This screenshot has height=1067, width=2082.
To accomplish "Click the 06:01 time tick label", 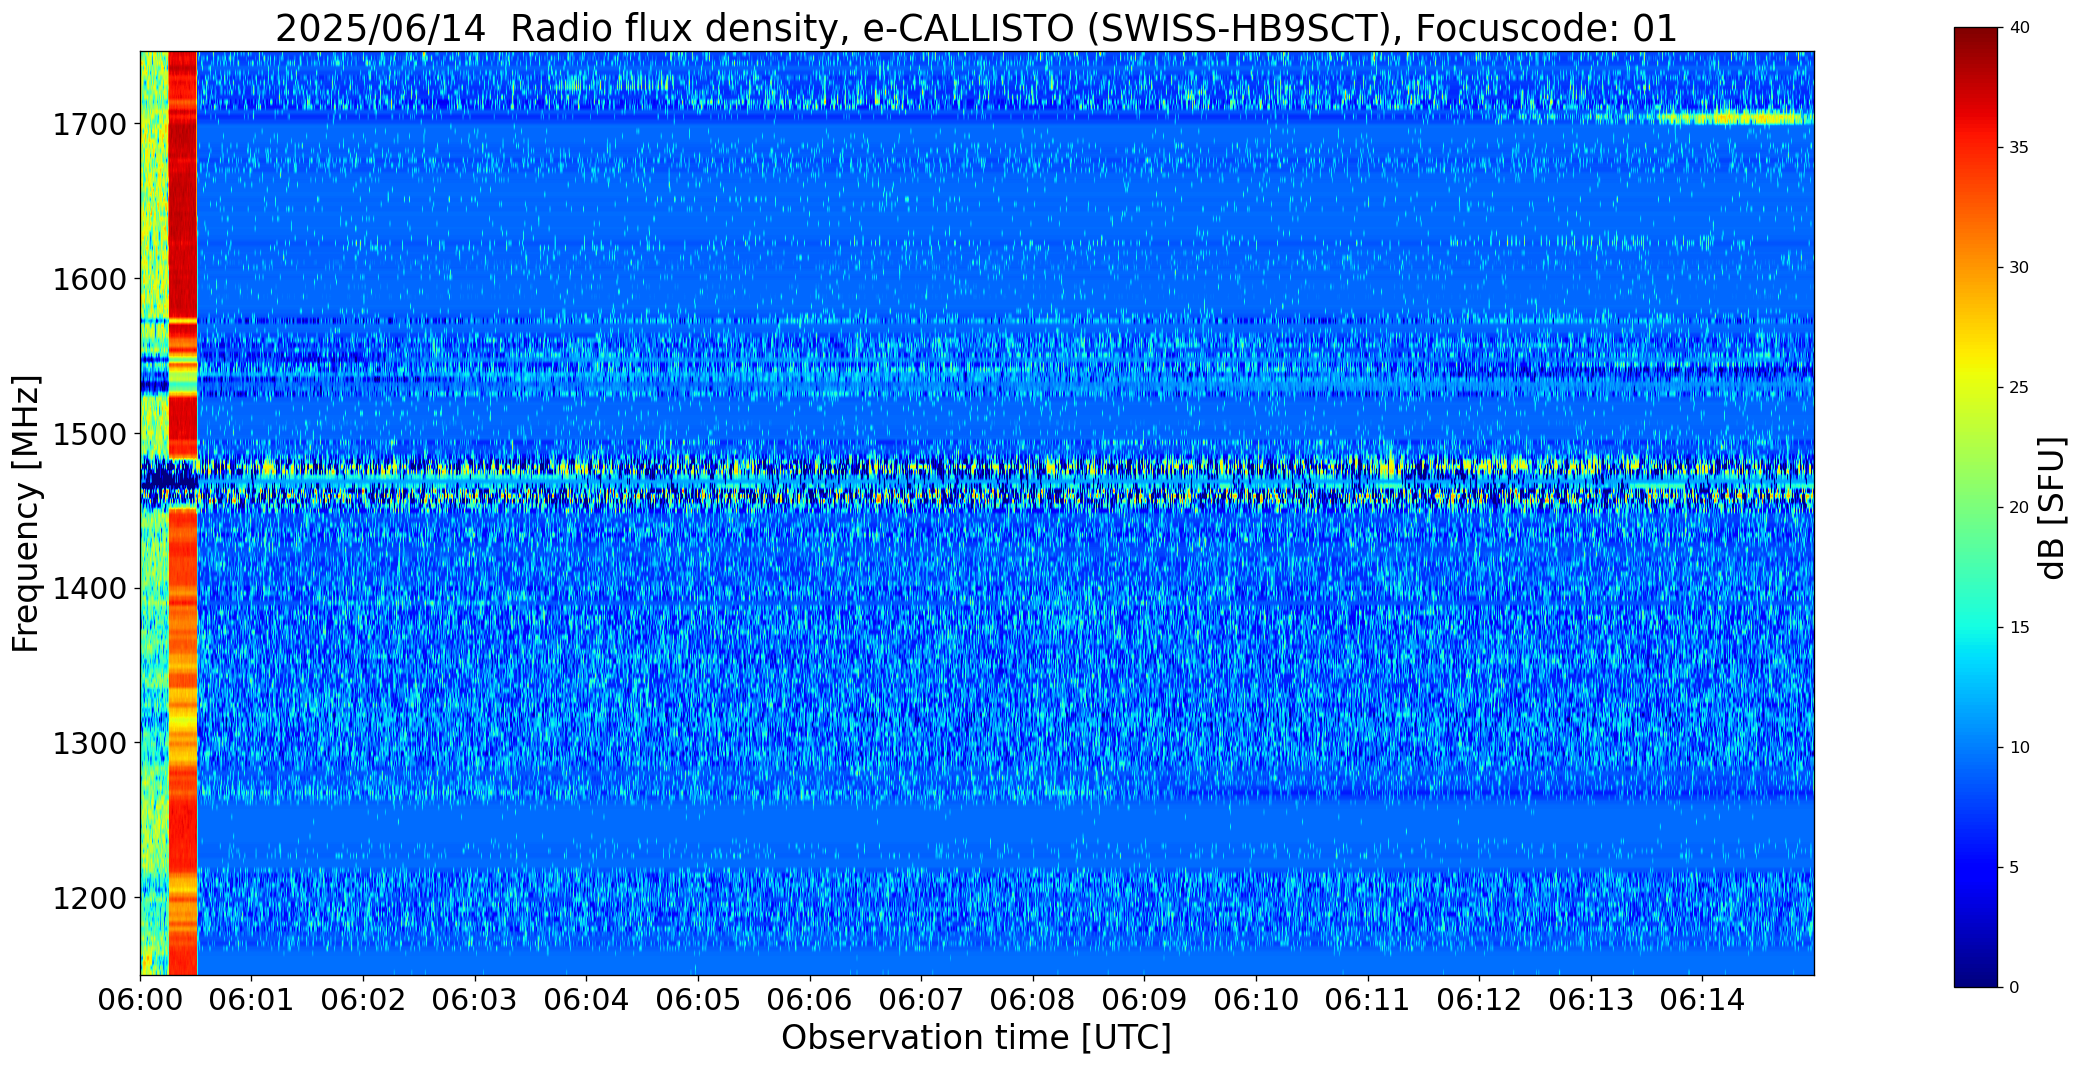I will tap(252, 1000).
